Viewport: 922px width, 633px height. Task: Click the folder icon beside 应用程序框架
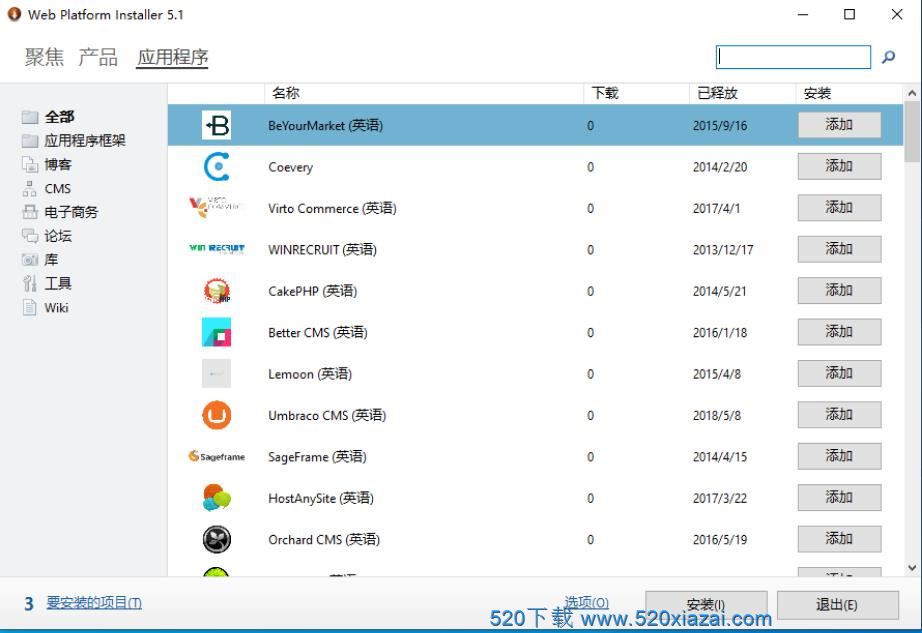pos(30,141)
